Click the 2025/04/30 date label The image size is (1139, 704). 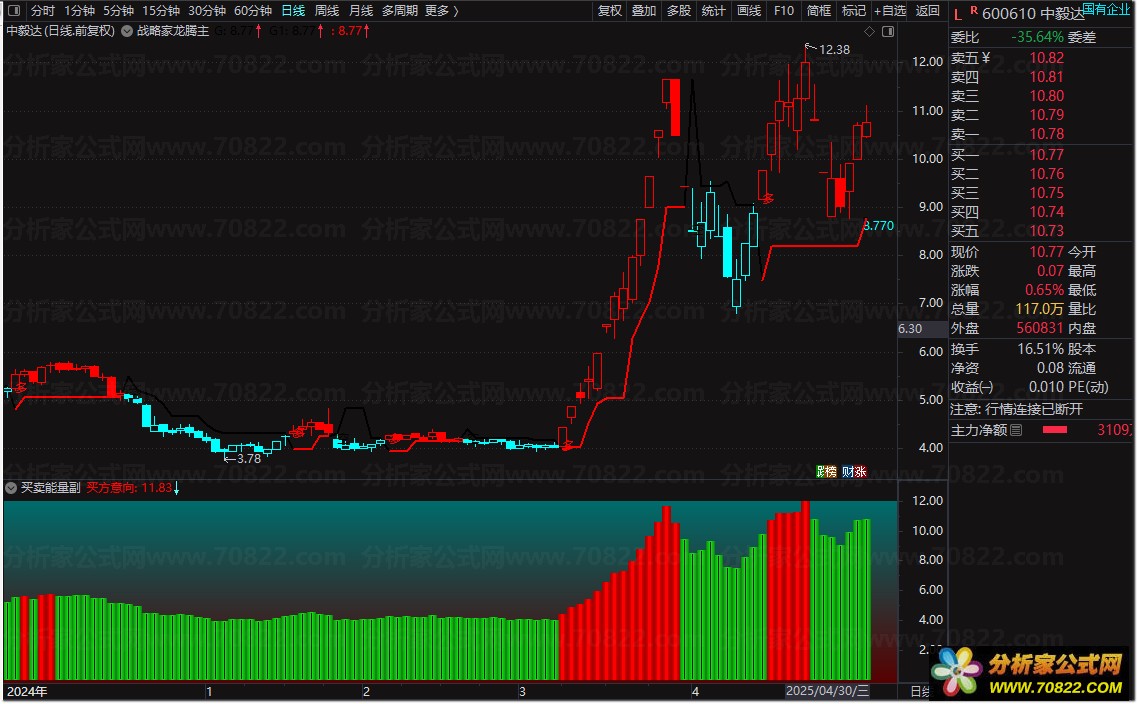(x=827, y=691)
